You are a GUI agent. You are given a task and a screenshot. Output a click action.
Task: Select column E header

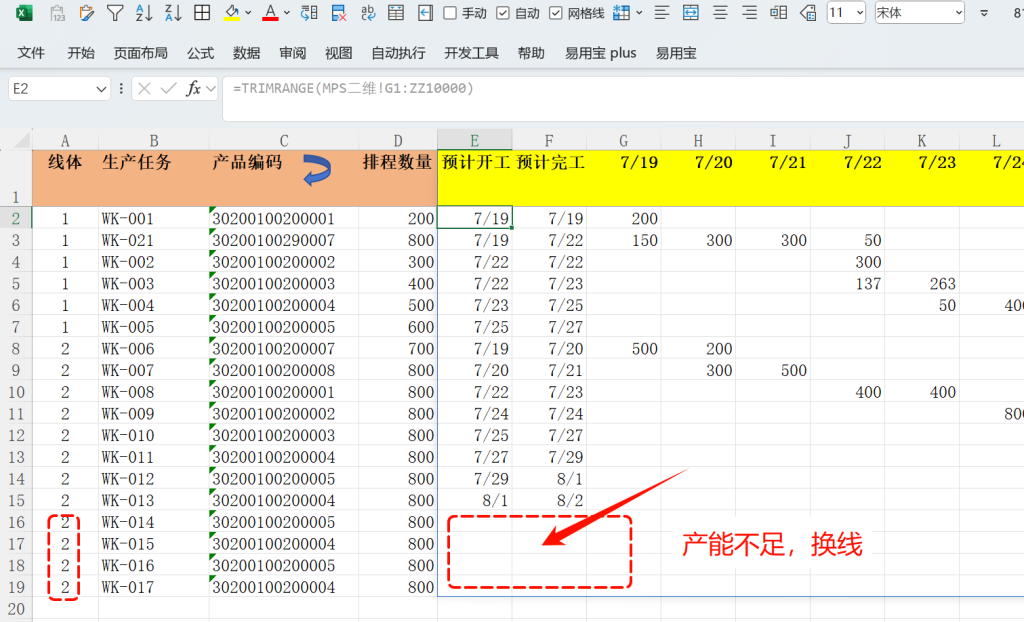(x=475, y=140)
